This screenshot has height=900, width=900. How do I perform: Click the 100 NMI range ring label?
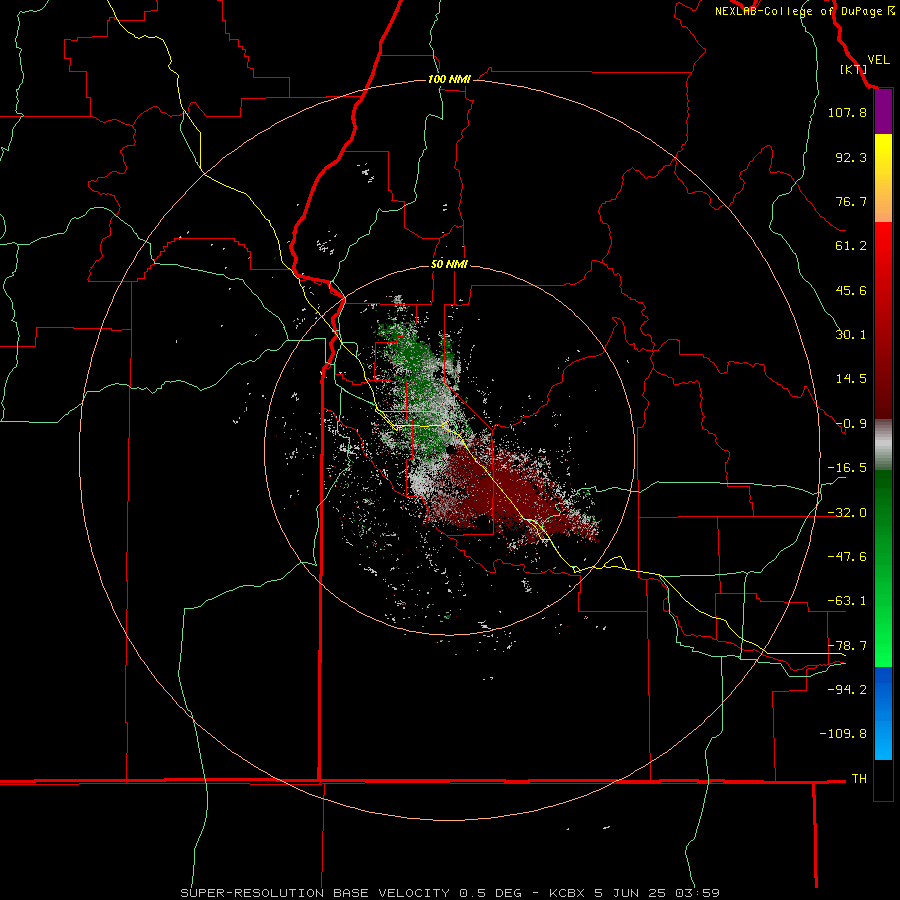[449, 79]
